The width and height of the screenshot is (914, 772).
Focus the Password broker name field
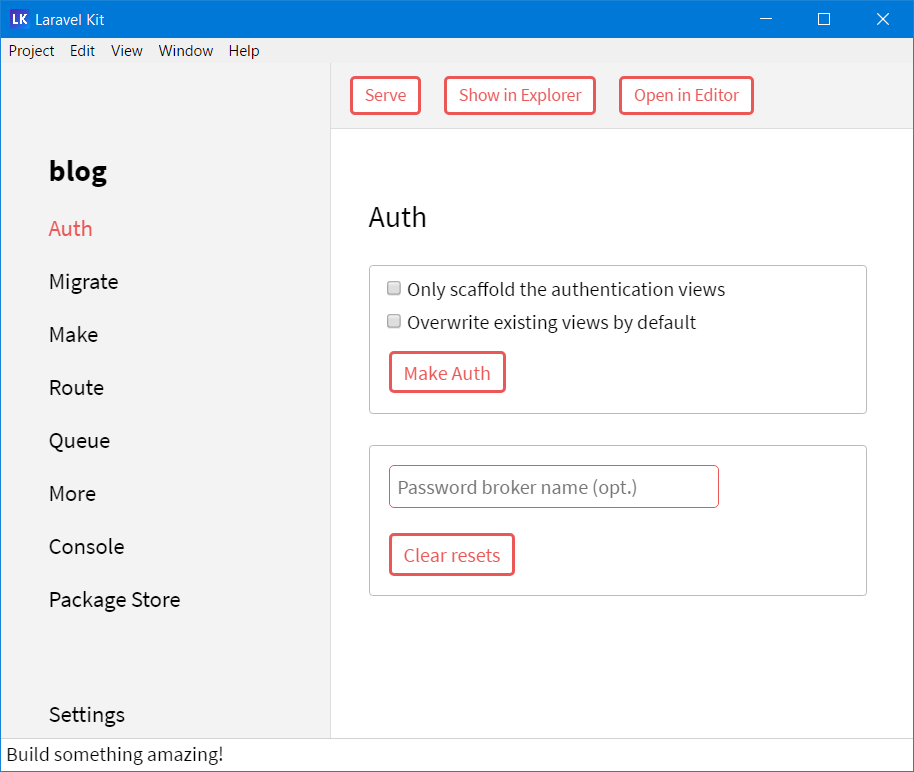[x=553, y=487]
